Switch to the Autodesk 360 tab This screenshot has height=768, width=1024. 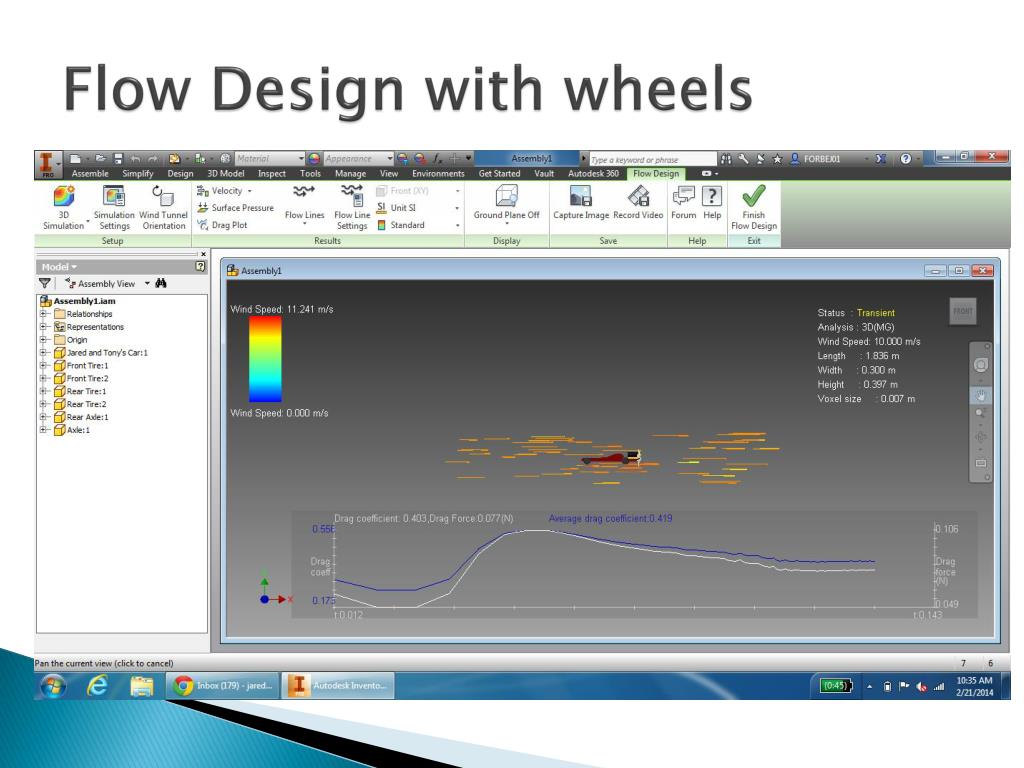pos(593,174)
